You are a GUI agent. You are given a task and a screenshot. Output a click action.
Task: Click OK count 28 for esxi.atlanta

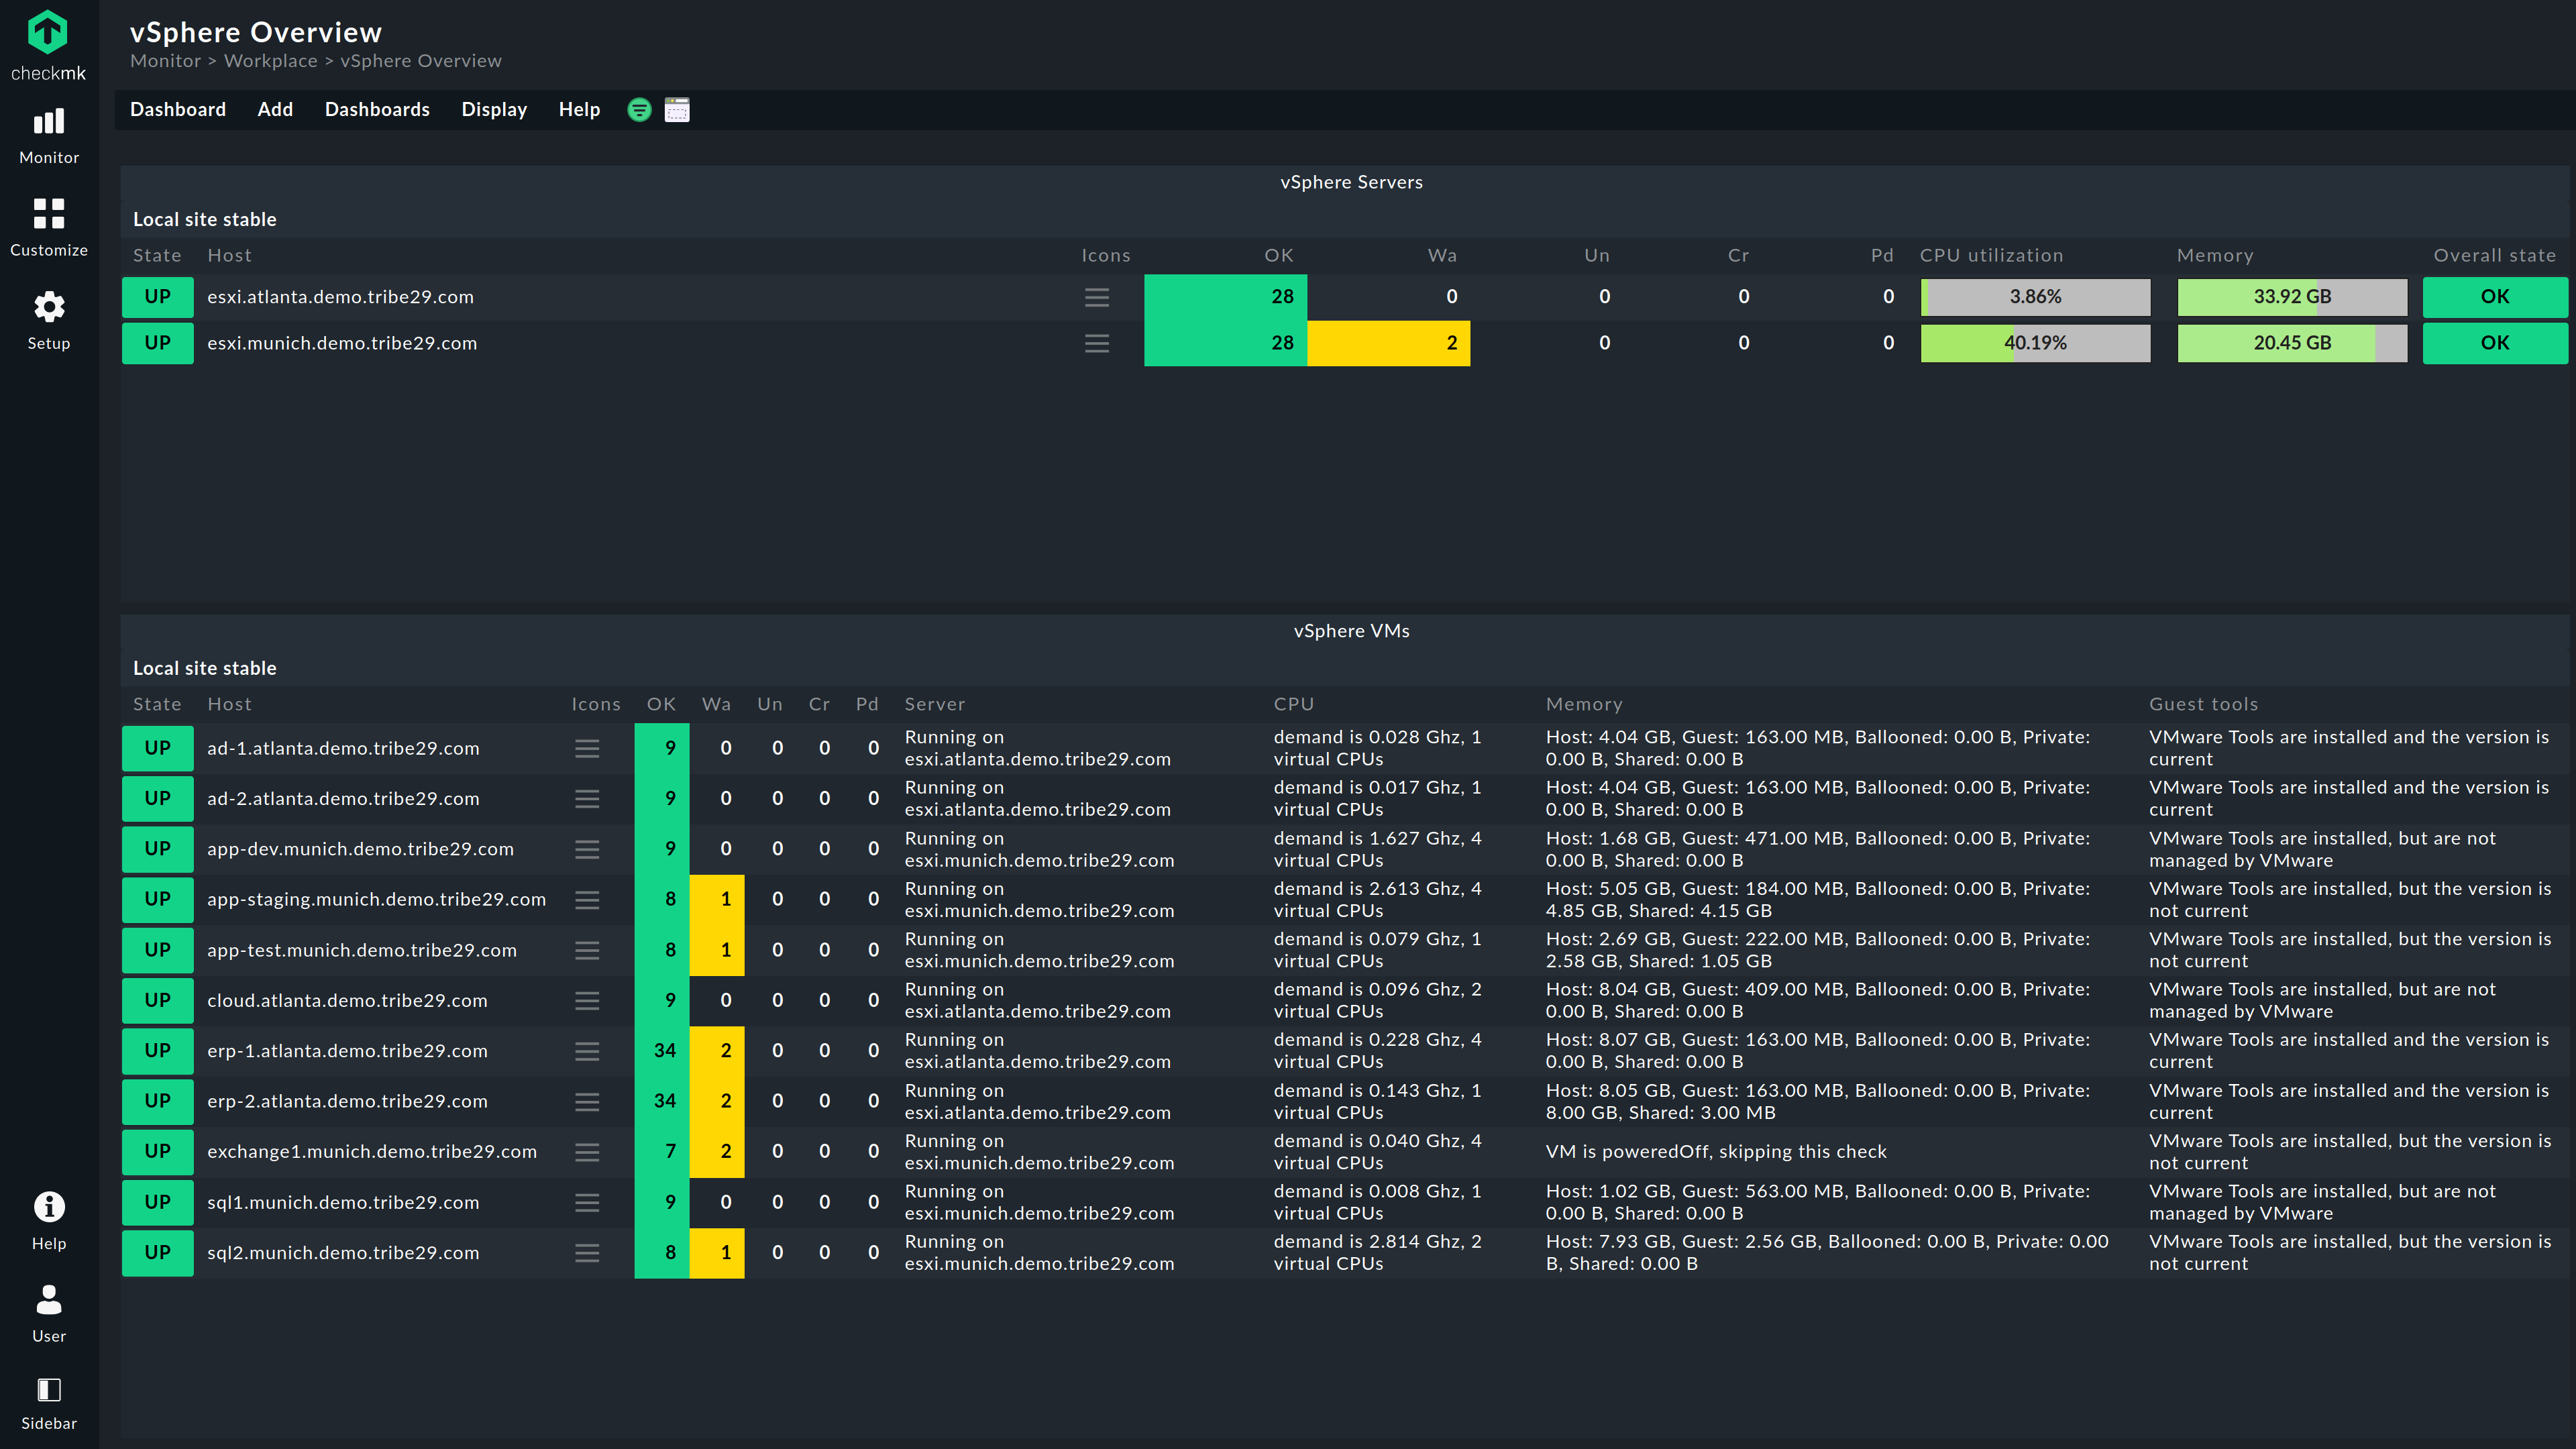click(x=1226, y=297)
